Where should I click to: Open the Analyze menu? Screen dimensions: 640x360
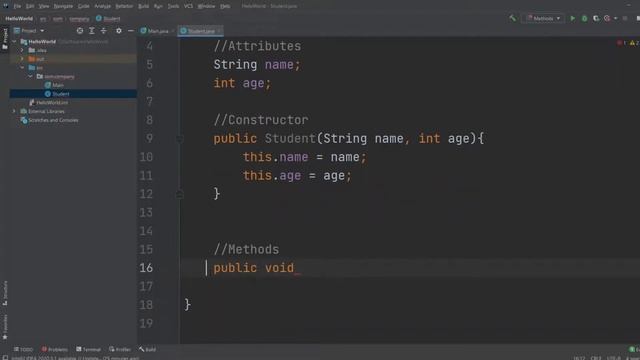102,6
